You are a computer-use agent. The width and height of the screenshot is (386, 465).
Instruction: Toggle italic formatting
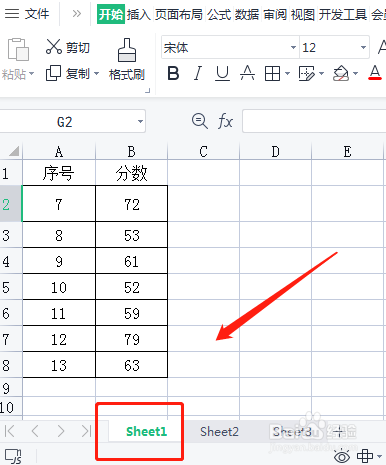[198, 73]
